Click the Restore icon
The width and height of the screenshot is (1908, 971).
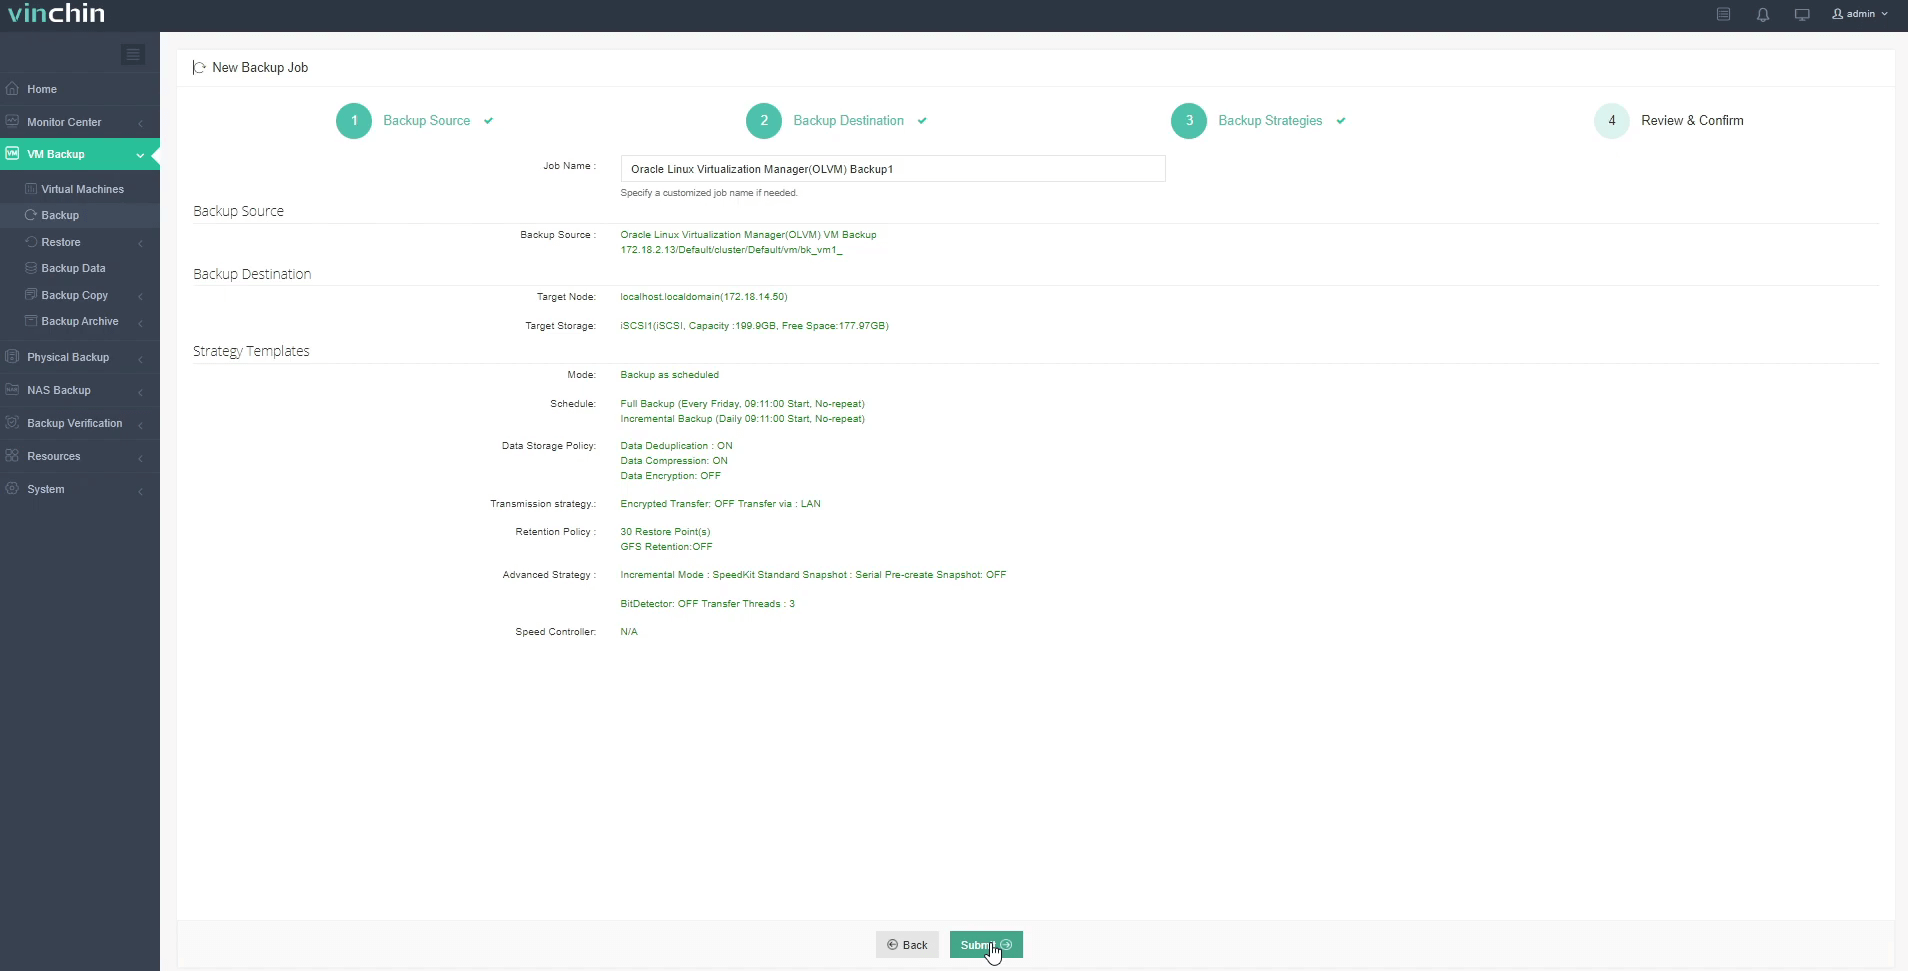point(31,241)
